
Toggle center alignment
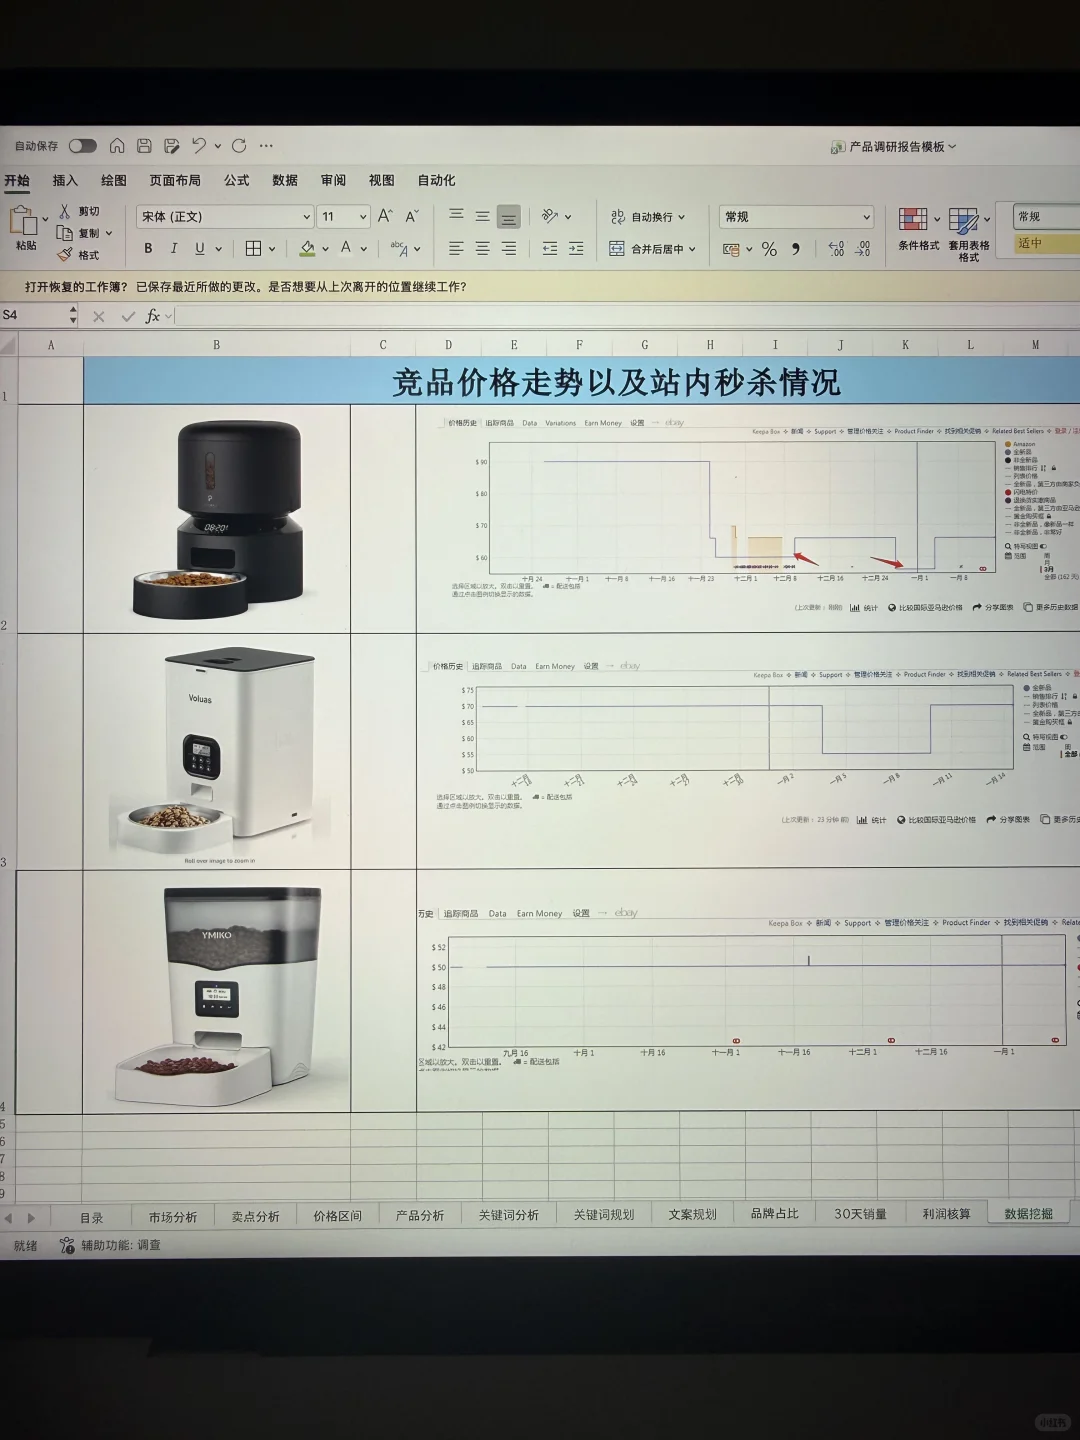(481, 247)
